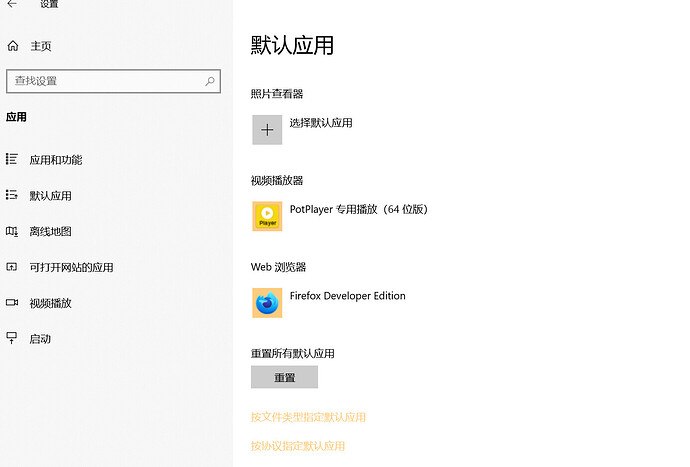
Task: Click the 默认应用 page heading
Action: pyautogui.click(x=292, y=45)
